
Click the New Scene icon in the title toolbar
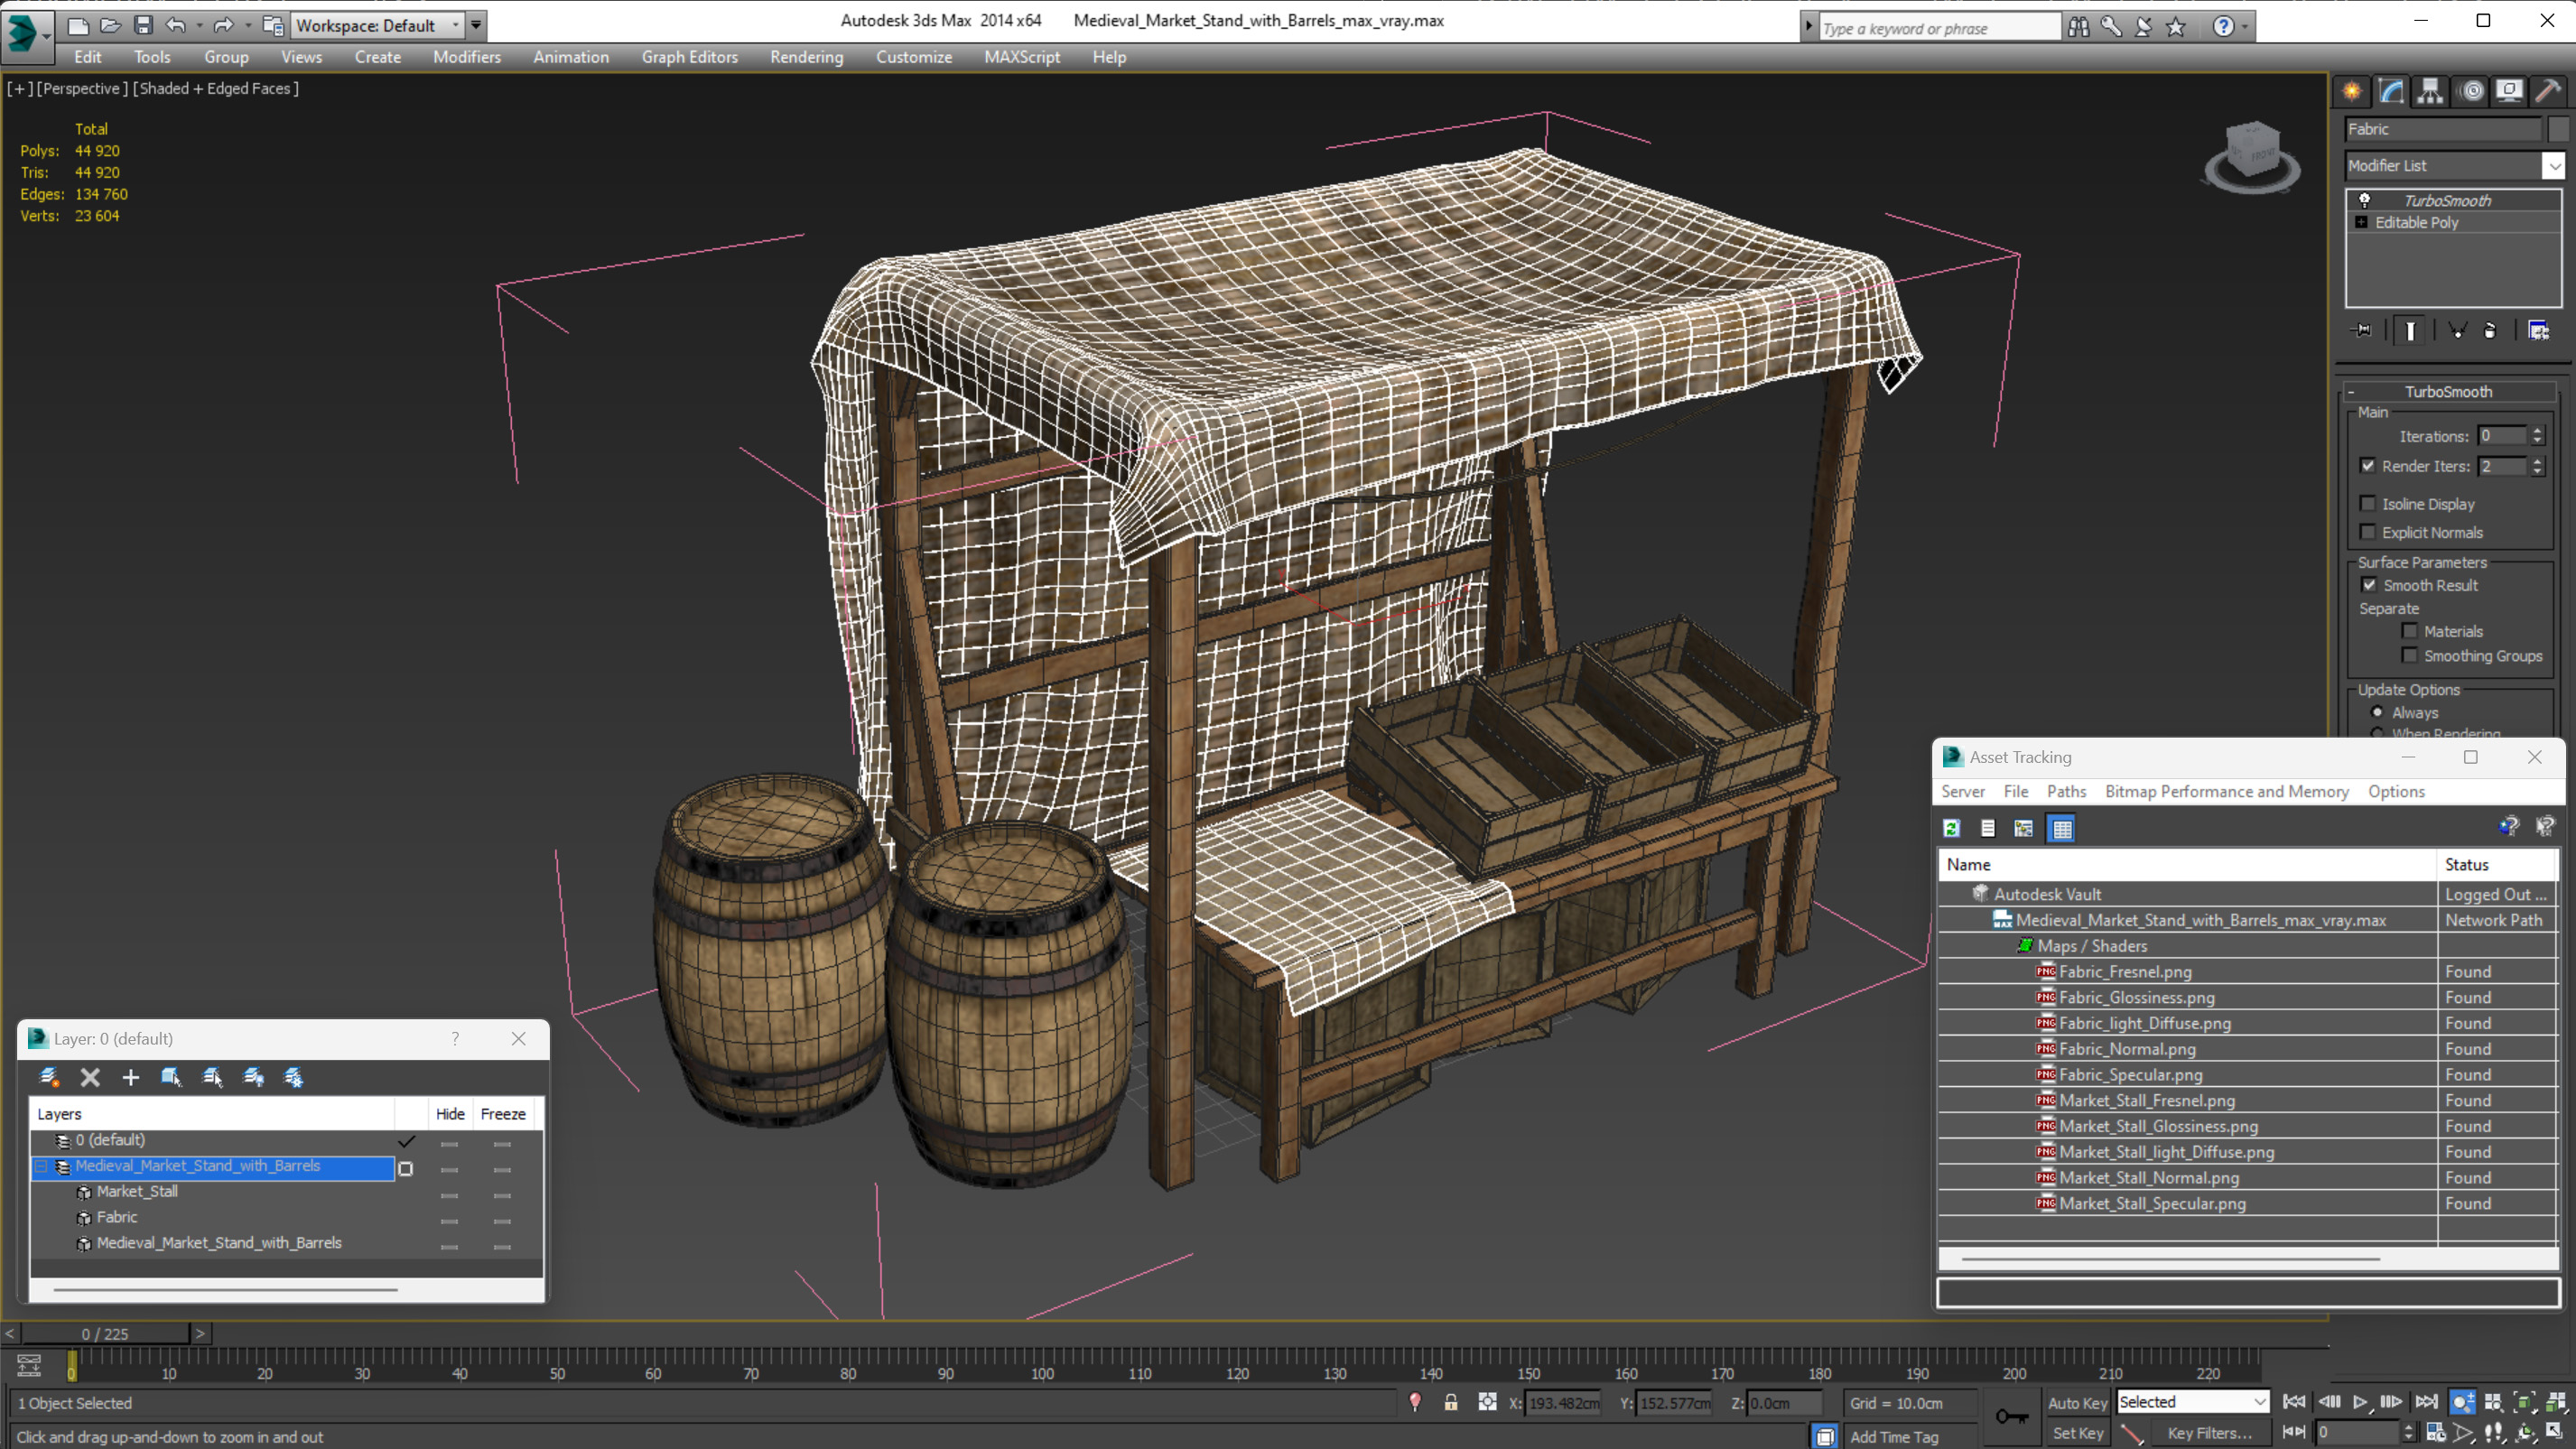coord(78,25)
